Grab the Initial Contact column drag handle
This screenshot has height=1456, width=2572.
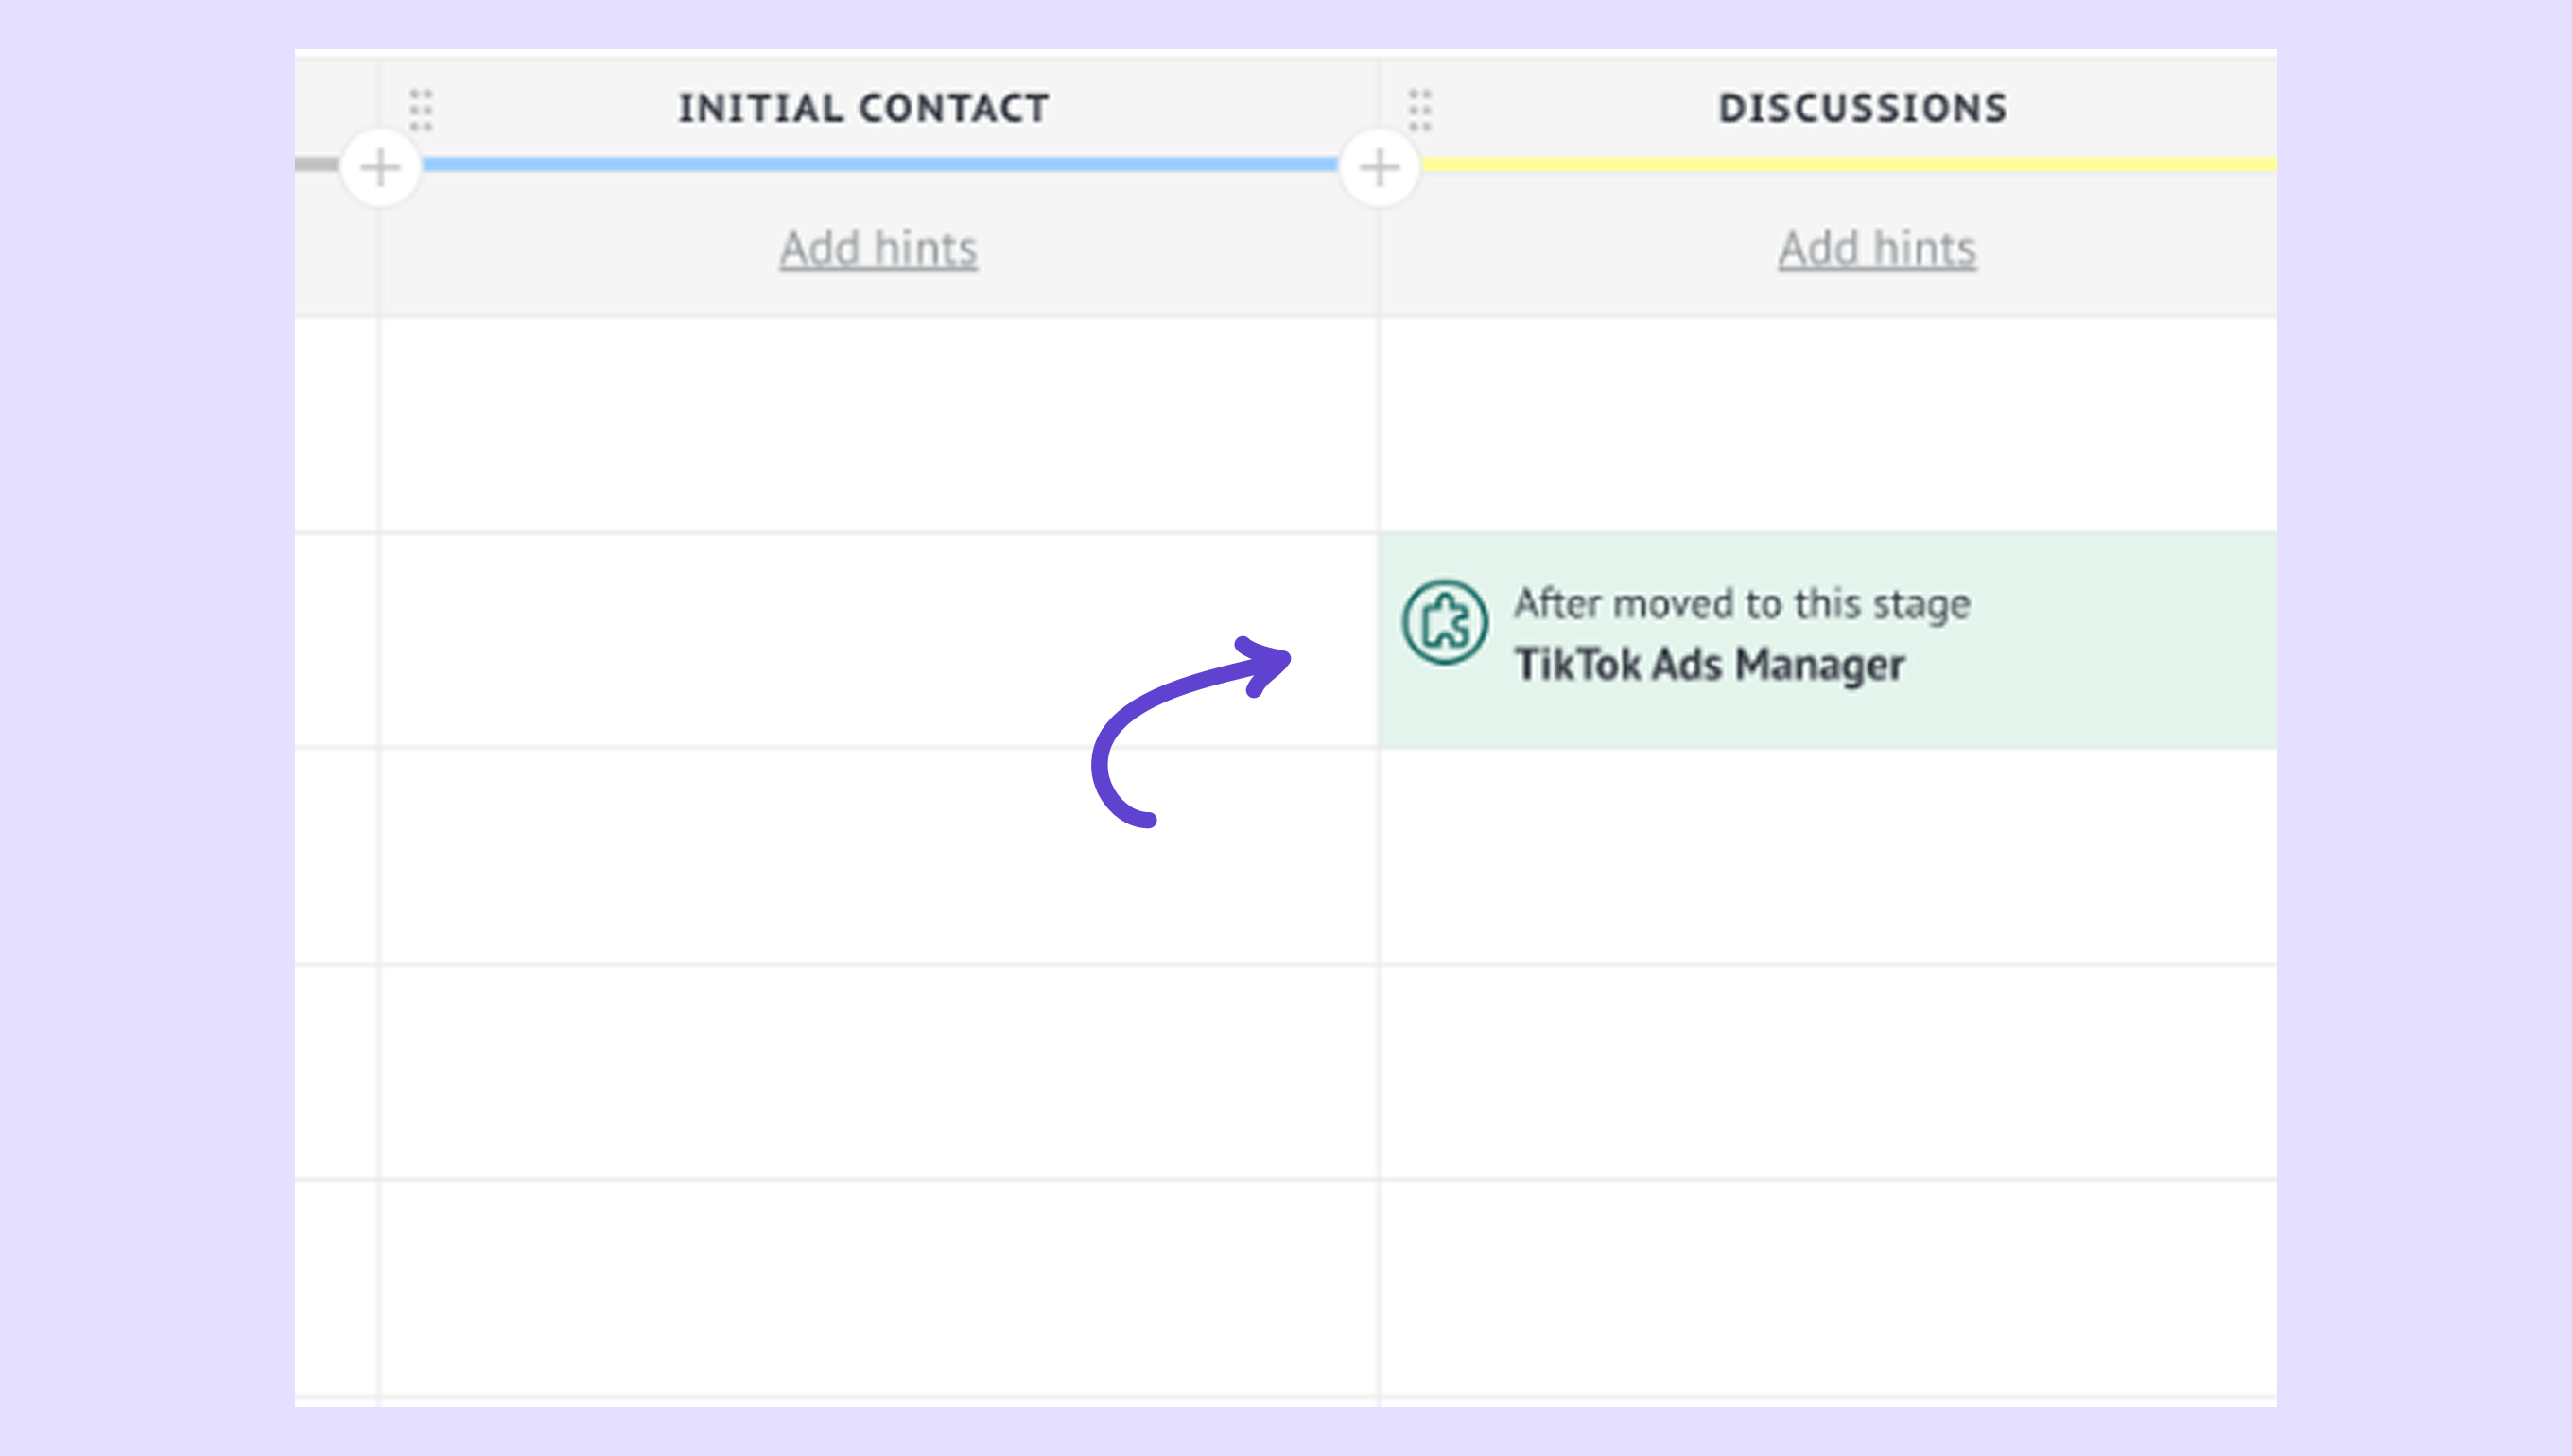click(x=421, y=109)
